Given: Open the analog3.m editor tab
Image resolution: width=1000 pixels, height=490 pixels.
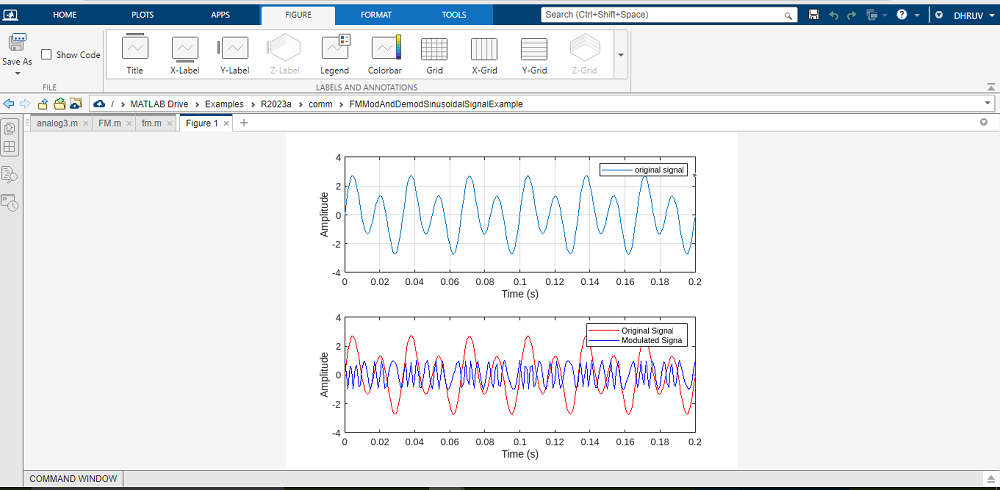Looking at the screenshot, I should click(x=56, y=123).
